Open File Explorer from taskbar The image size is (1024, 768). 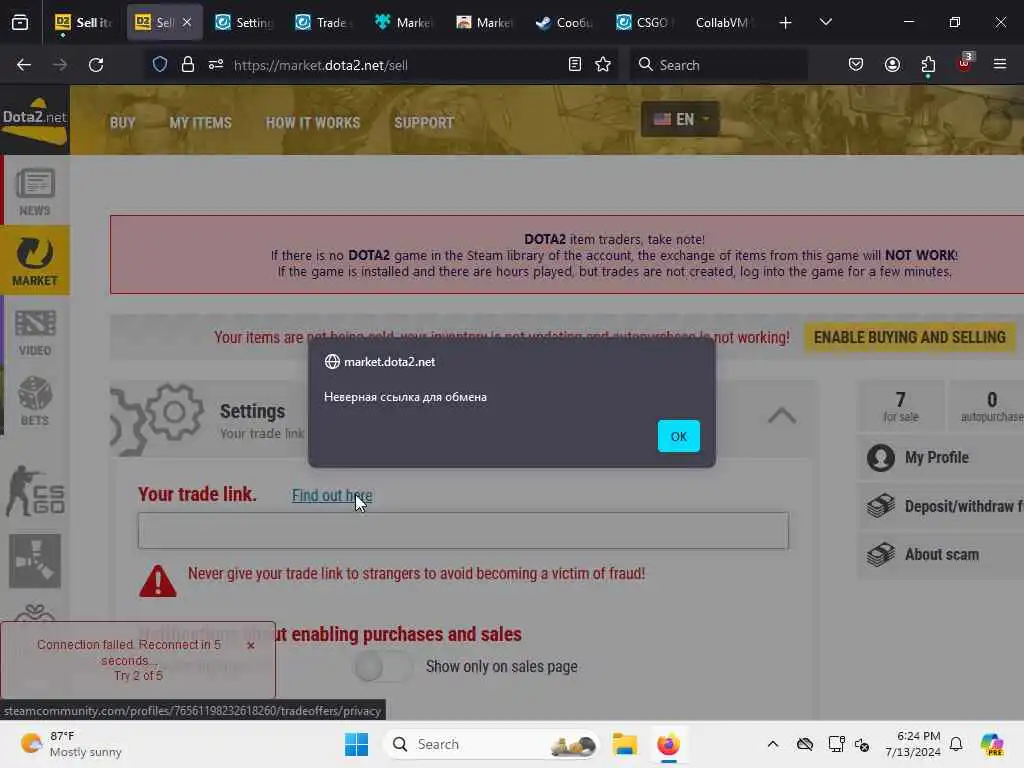coord(624,744)
